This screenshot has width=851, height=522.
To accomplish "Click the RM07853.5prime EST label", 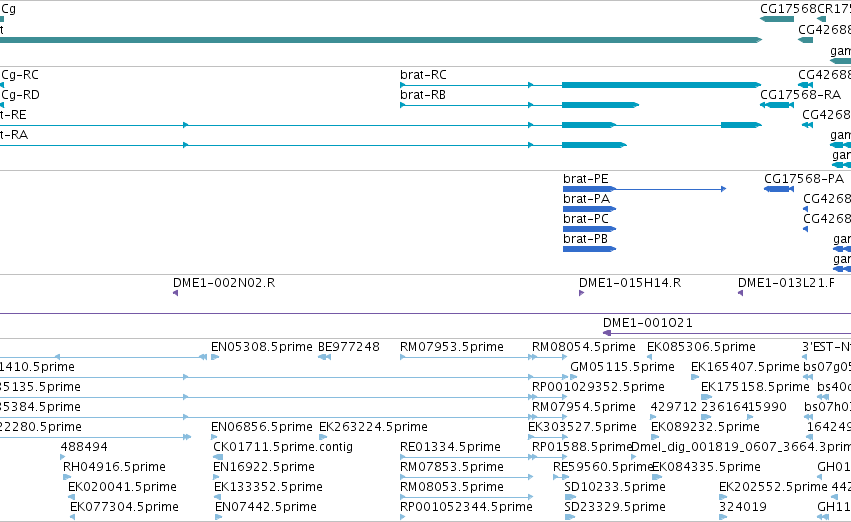I will tap(452, 467).
